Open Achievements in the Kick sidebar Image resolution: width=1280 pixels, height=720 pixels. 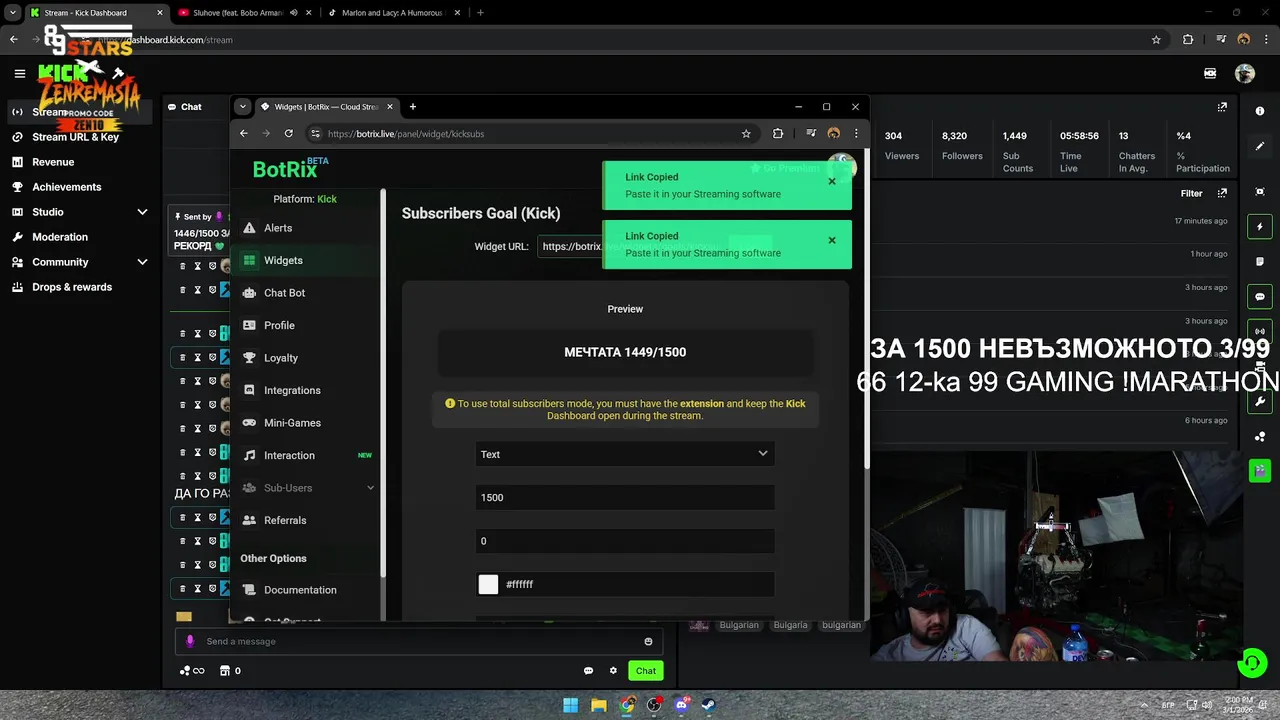[x=67, y=187]
